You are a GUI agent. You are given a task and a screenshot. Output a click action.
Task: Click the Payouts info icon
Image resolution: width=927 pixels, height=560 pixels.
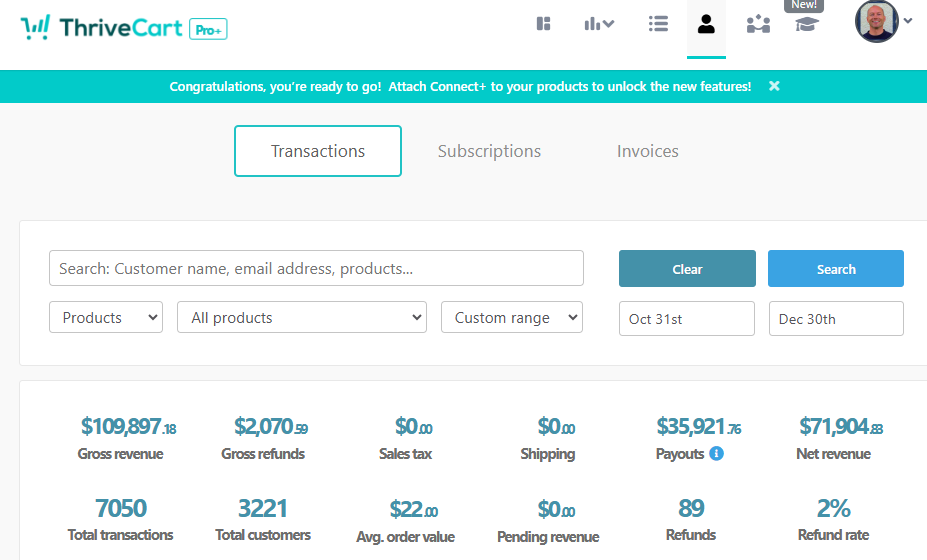coord(716,454)
